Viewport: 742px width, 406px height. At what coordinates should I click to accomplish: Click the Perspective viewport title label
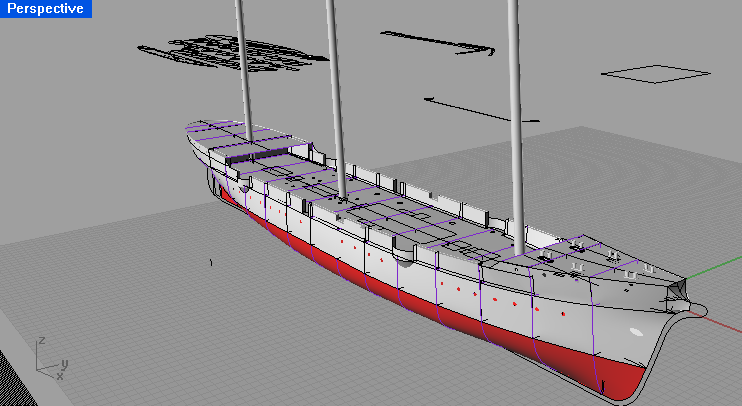pos(45,8)
